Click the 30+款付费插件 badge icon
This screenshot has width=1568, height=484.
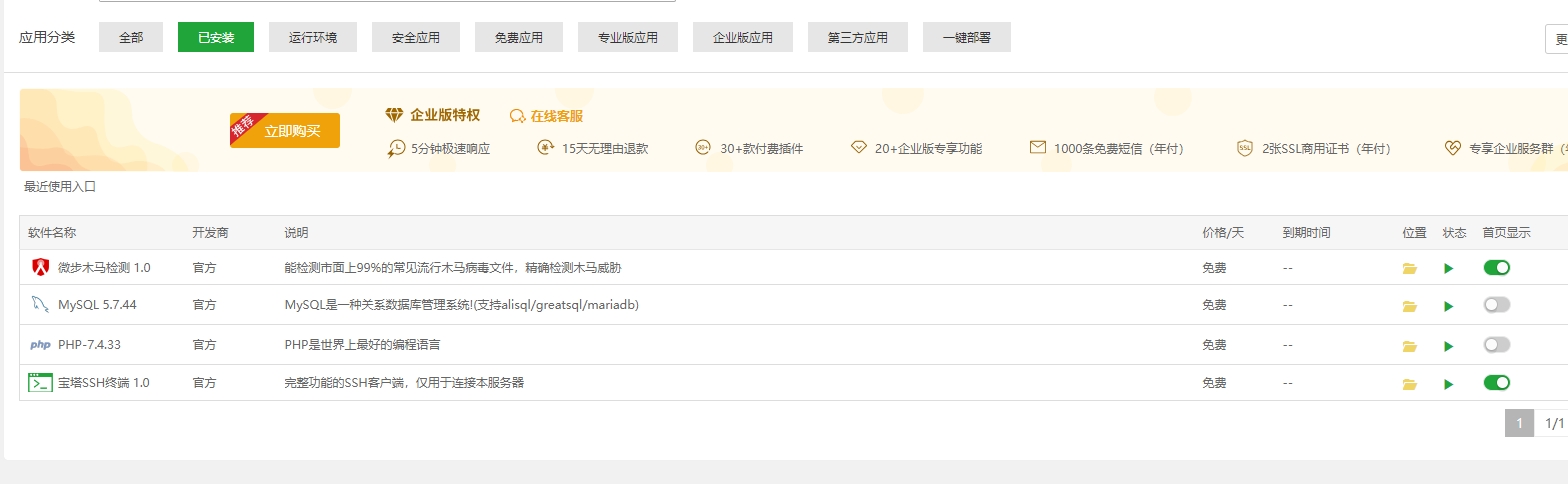703,148
